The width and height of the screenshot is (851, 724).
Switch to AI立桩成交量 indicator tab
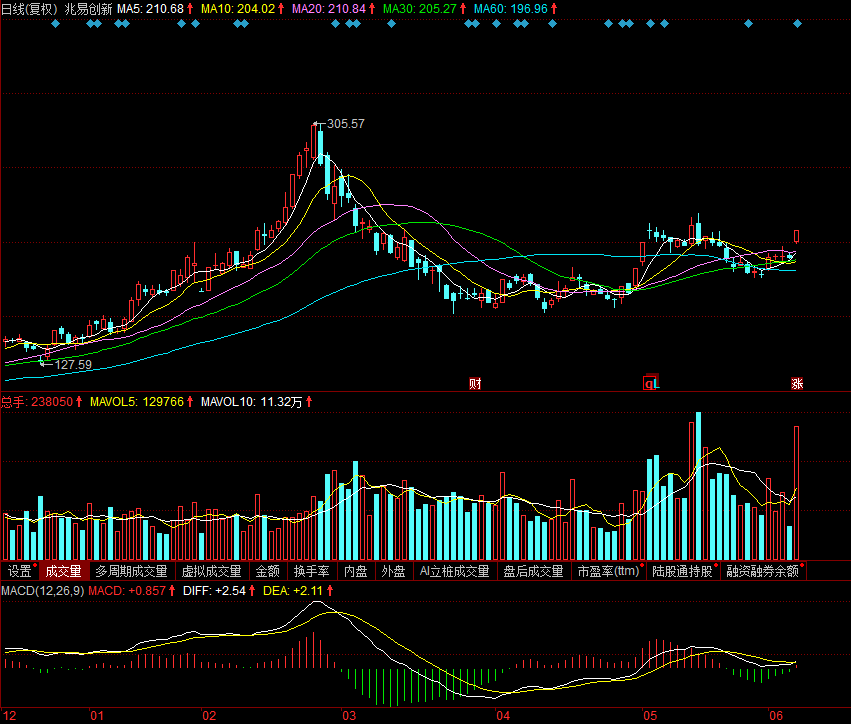[x=454, y=572]
